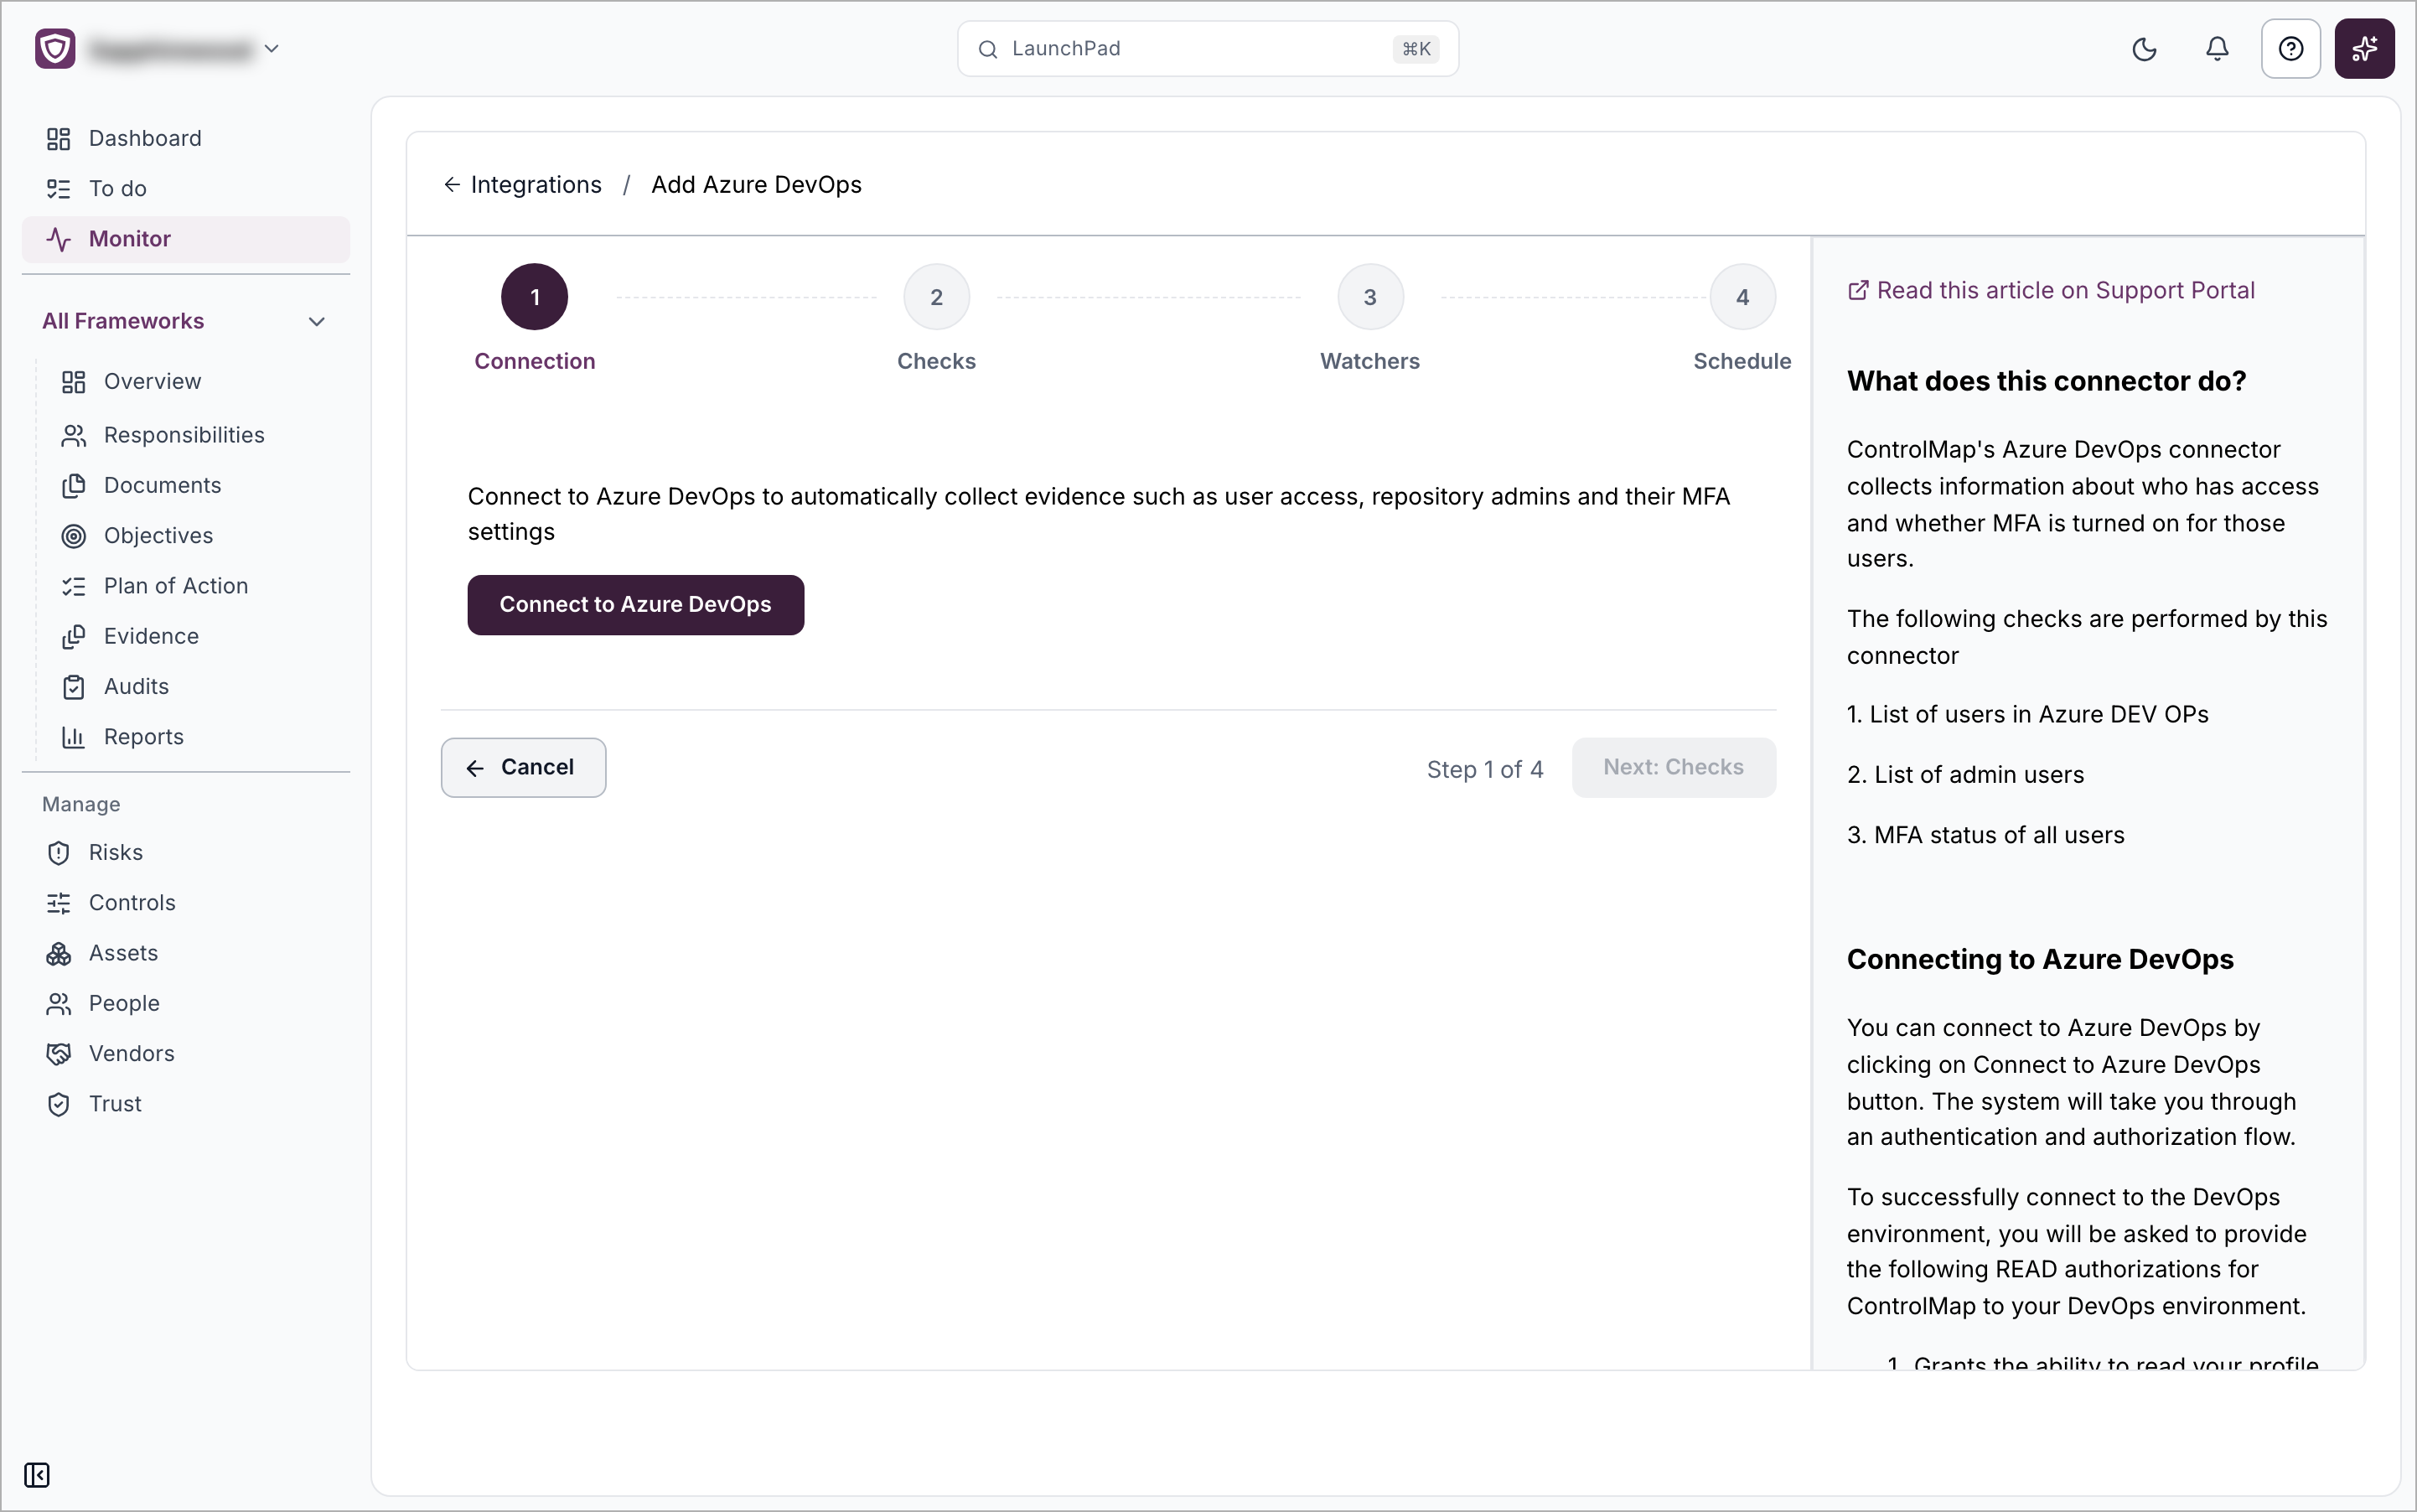Click the Vendors handshake icon
Viewport: 2417px width, 1512px height.
59,1054
